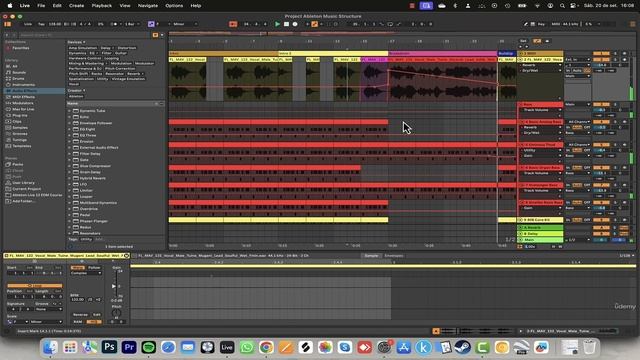This screenshot has height=360, width=640.
Task: Open Spotify from the Dock
Action: [x=149, y=347]
